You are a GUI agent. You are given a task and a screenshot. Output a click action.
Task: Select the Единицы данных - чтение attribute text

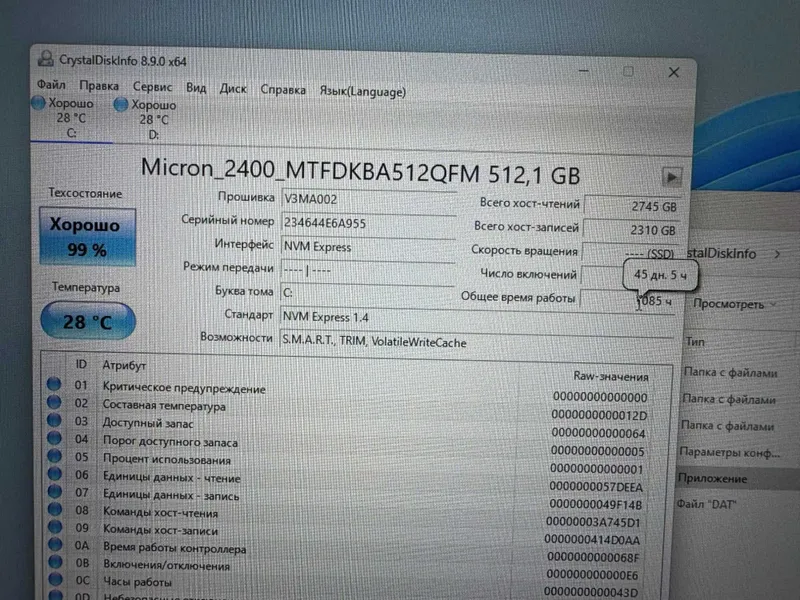(172, 478)
